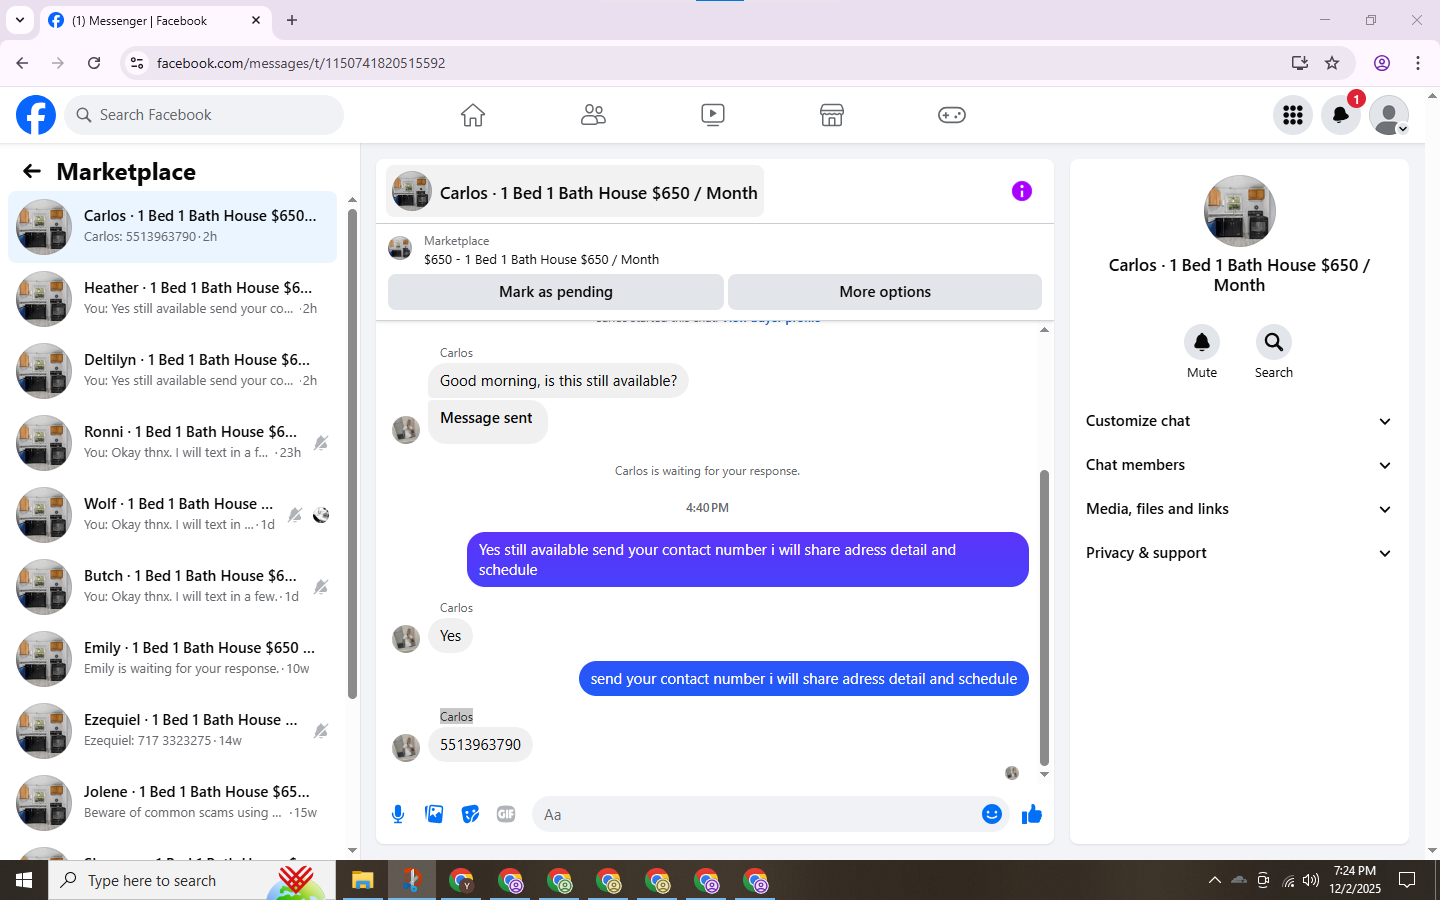Open the Marketplace storefront icon

[832, 115]
